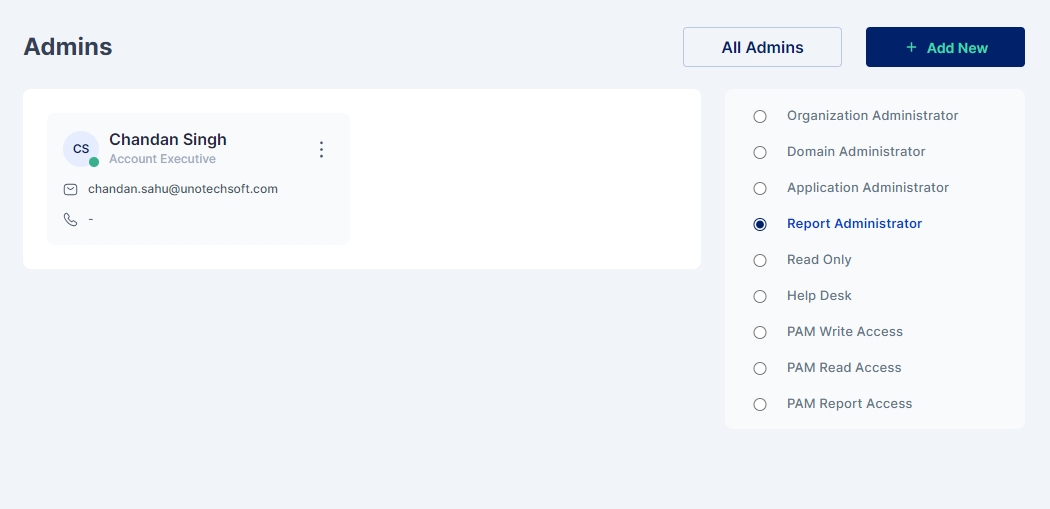This screenshot has height=509, width=1050.
Task: Click the phone icon on the admin card
Action: click(70, 219)
